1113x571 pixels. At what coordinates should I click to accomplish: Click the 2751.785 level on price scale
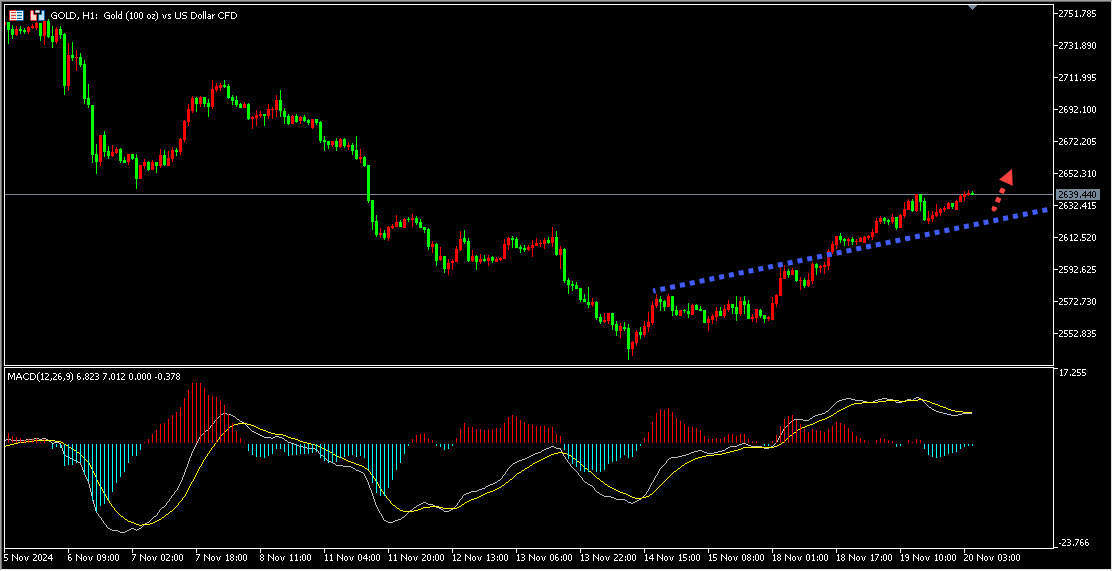coord(1082,14)
